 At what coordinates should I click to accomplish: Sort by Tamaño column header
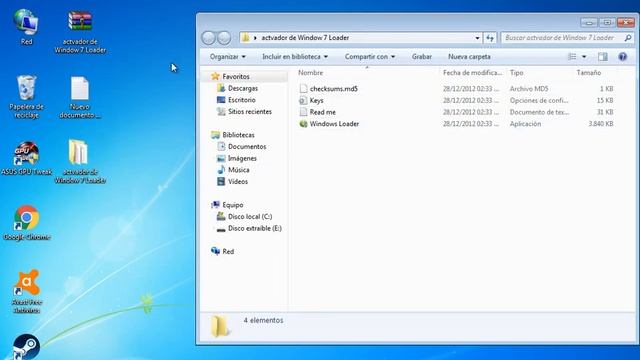pyautogui.click(x=589, y=73)
